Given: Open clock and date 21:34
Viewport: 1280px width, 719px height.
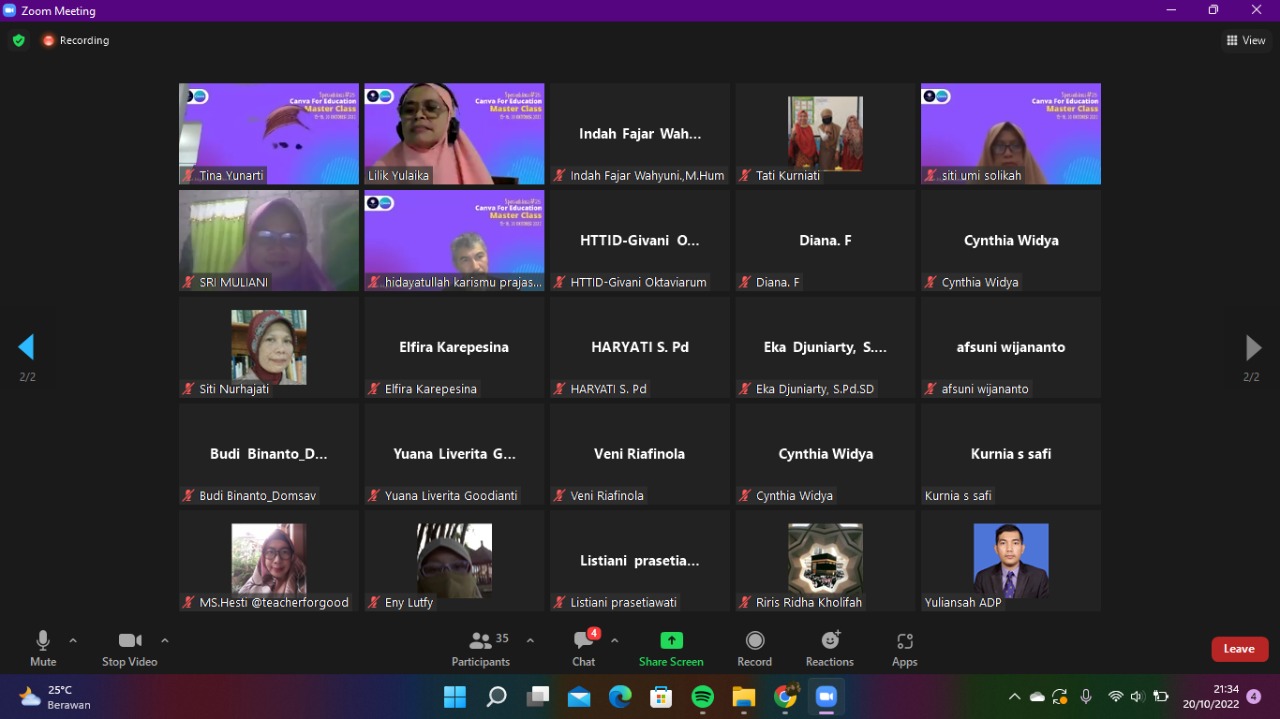Looking at the screenshot, I should pos(1211,697).
